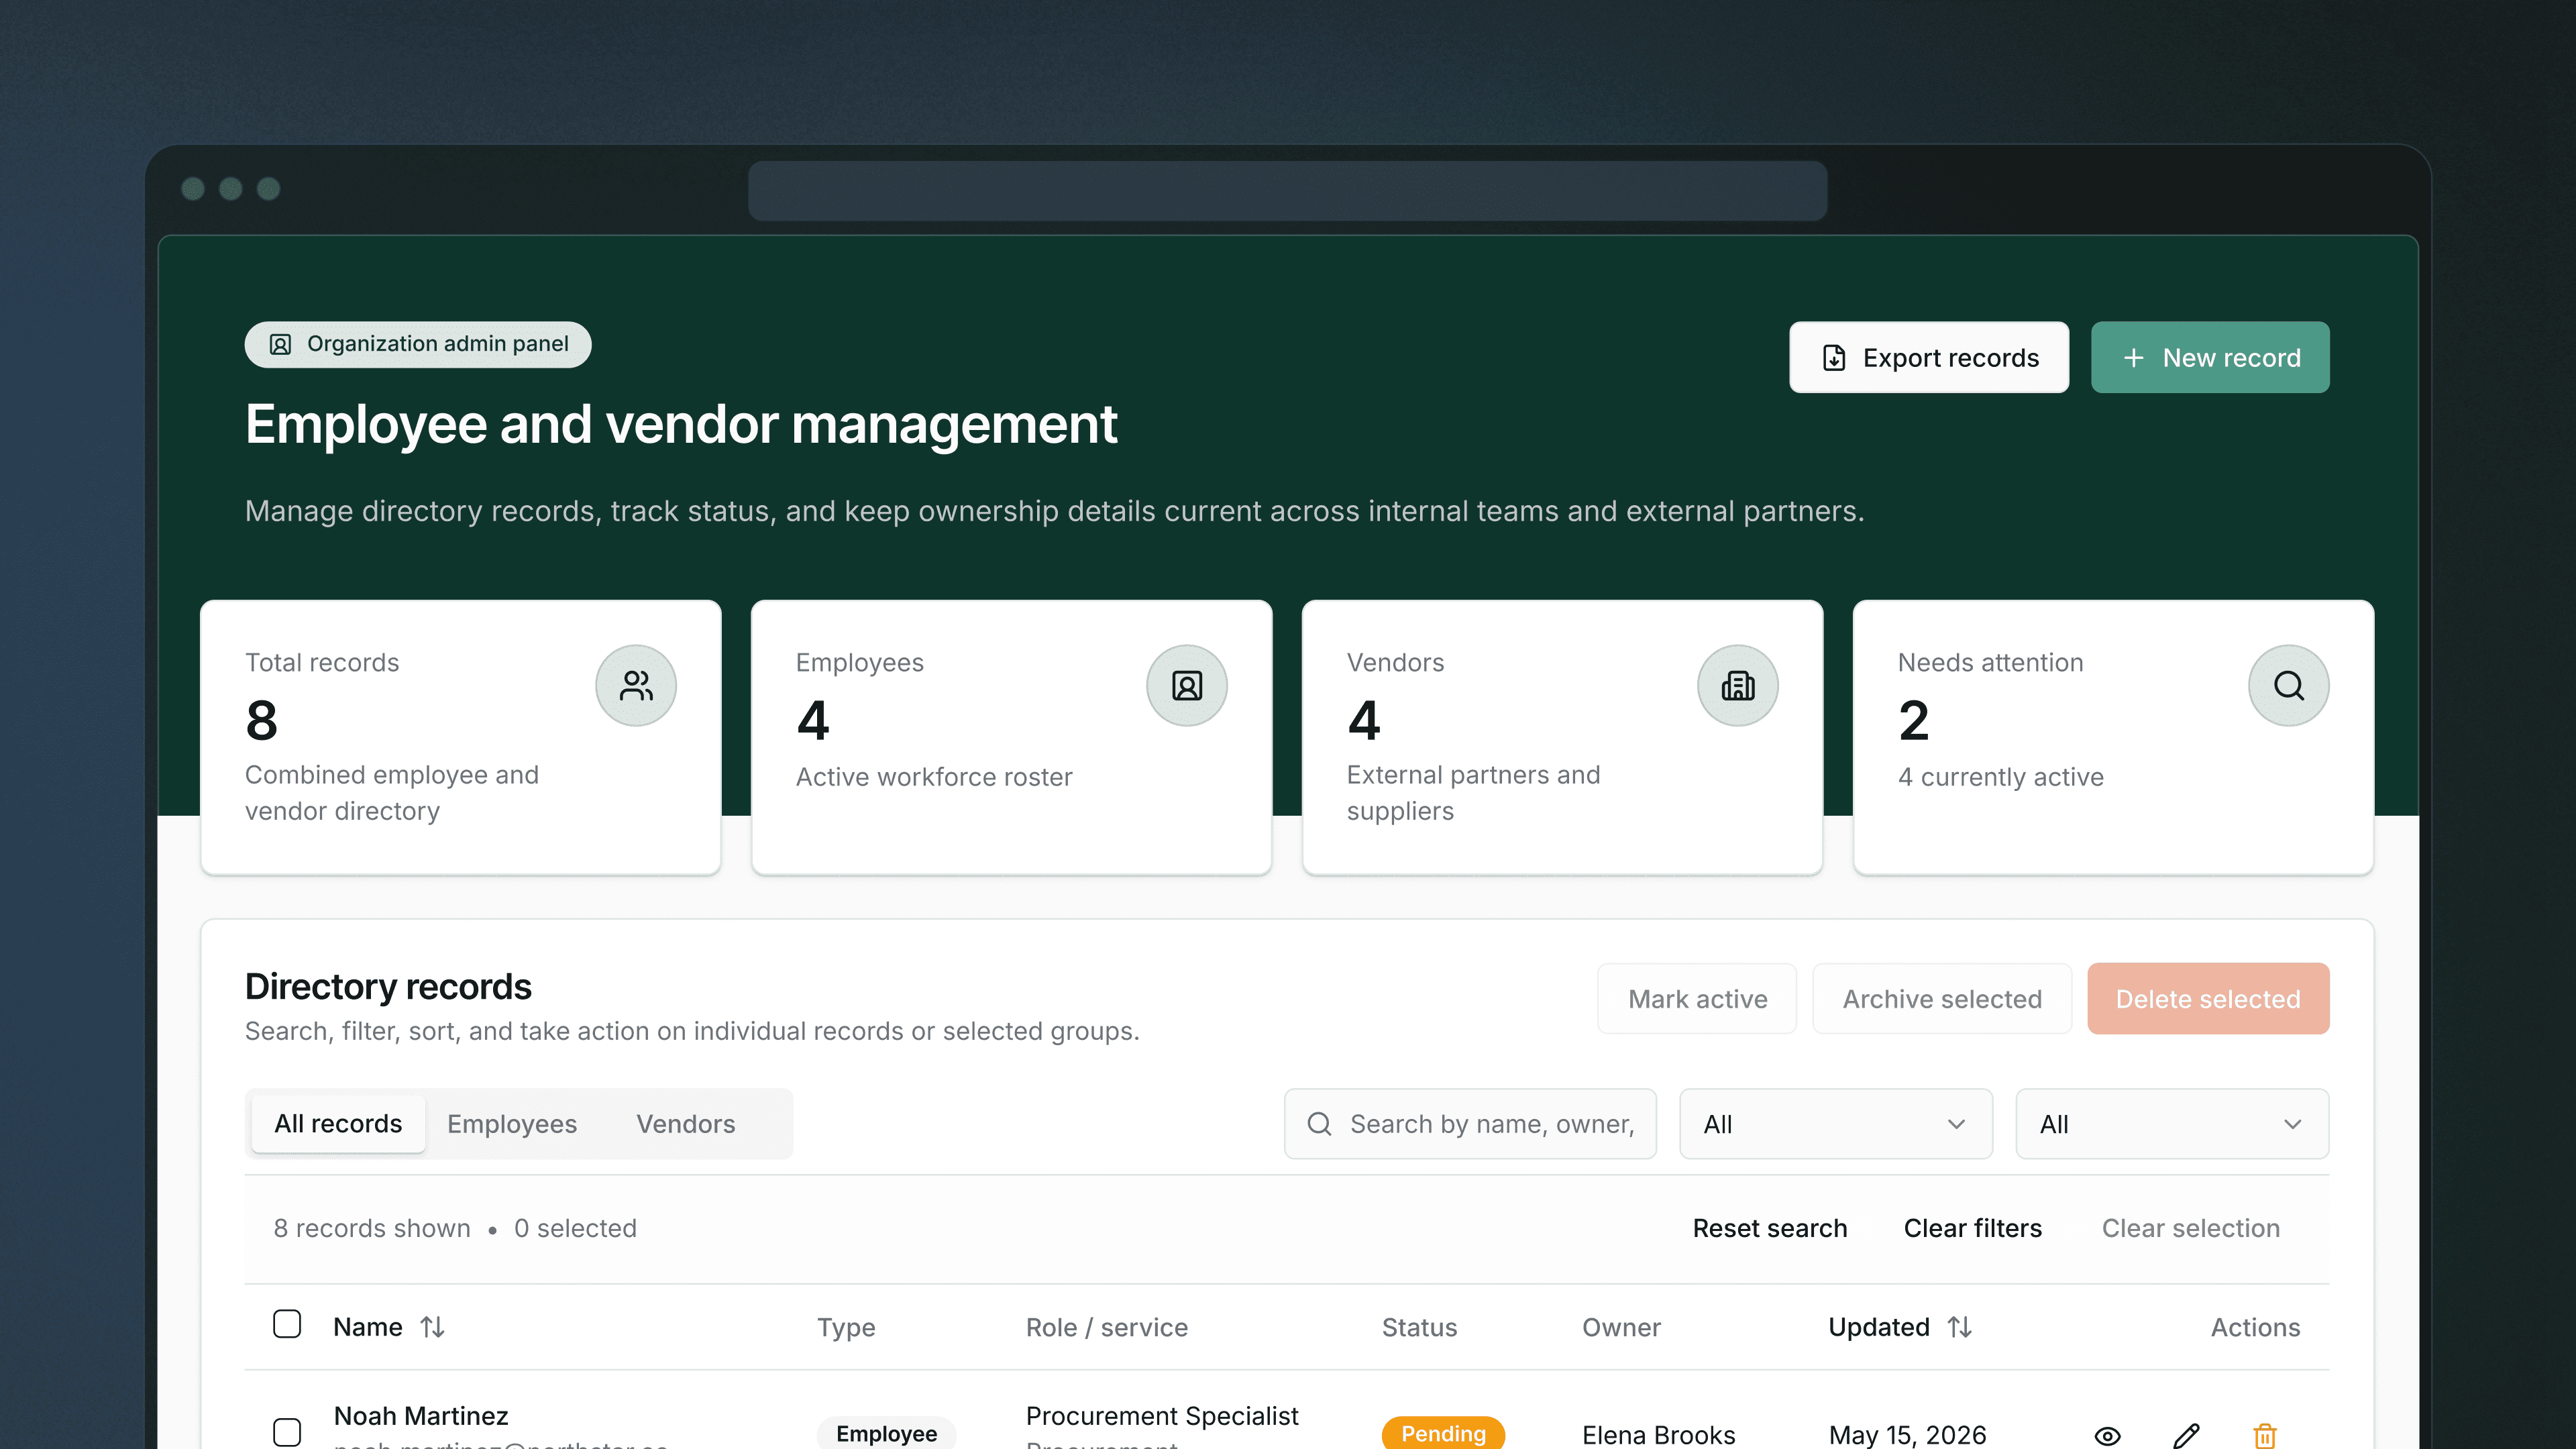The width and height of the screenshot is (2576, 1449).
Task: Switch to the All records tab
Action: point(338,1123)
